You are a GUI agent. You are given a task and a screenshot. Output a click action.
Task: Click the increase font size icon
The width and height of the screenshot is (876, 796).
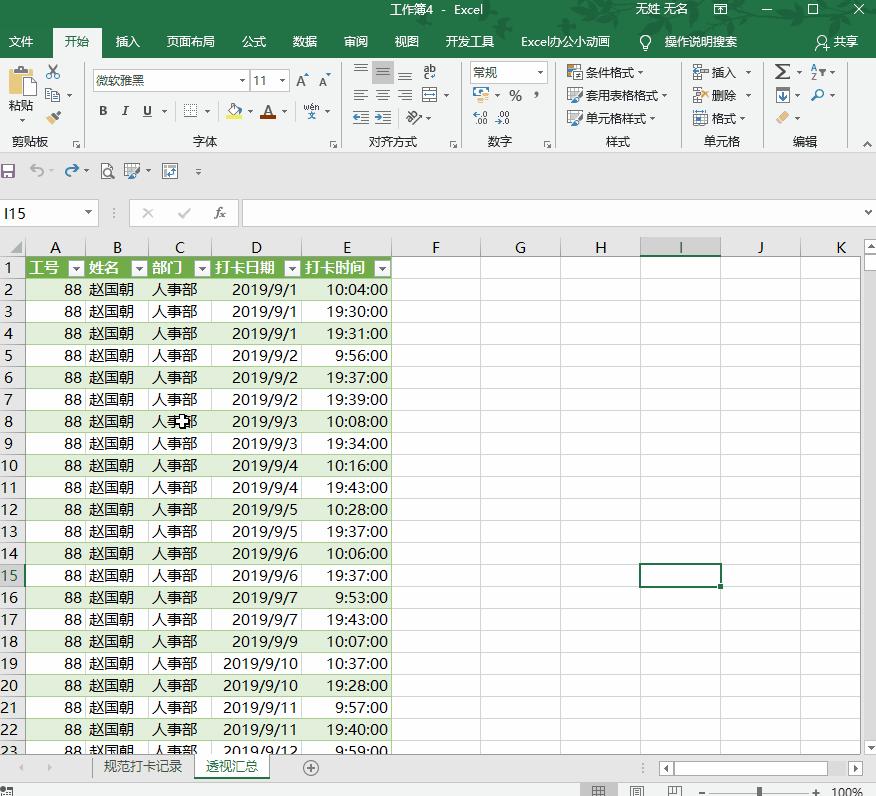coord(302,80)
